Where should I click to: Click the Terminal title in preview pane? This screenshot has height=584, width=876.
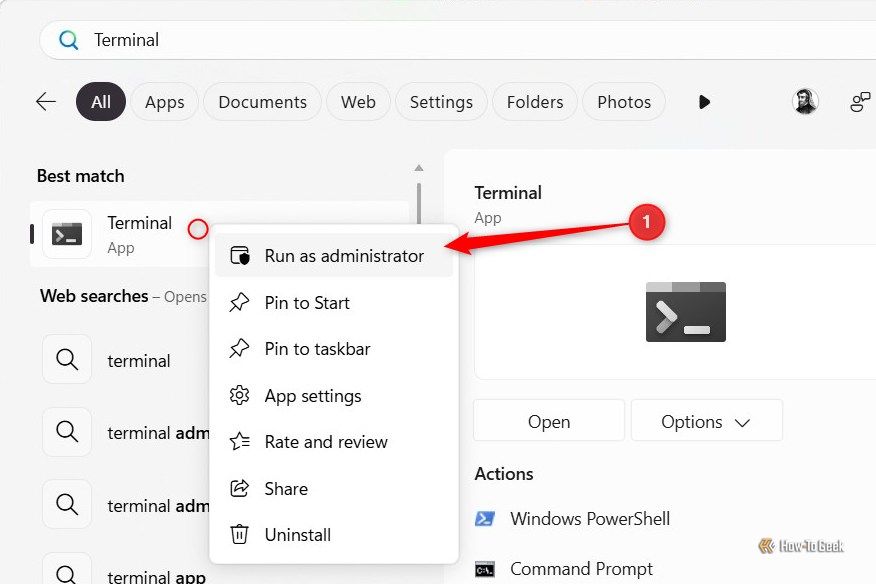508,193
